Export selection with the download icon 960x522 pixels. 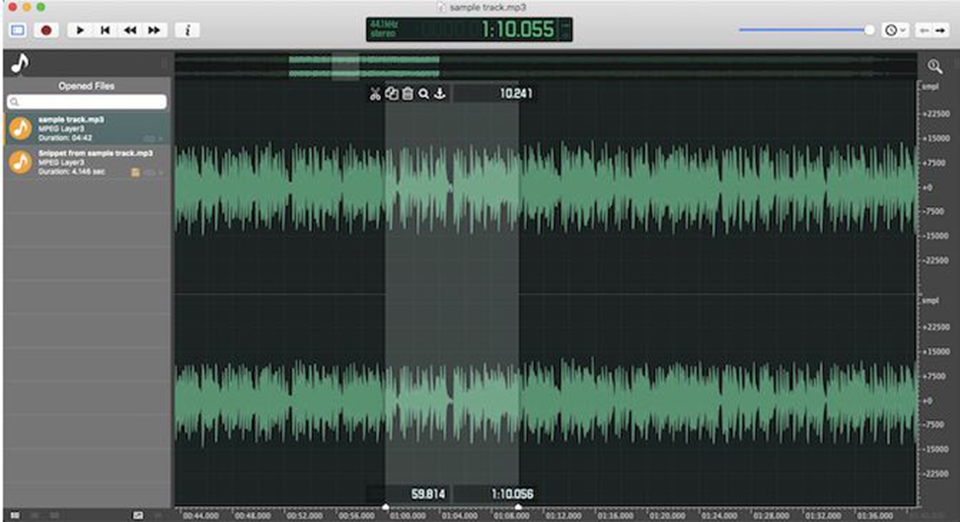tap(440, 94)
